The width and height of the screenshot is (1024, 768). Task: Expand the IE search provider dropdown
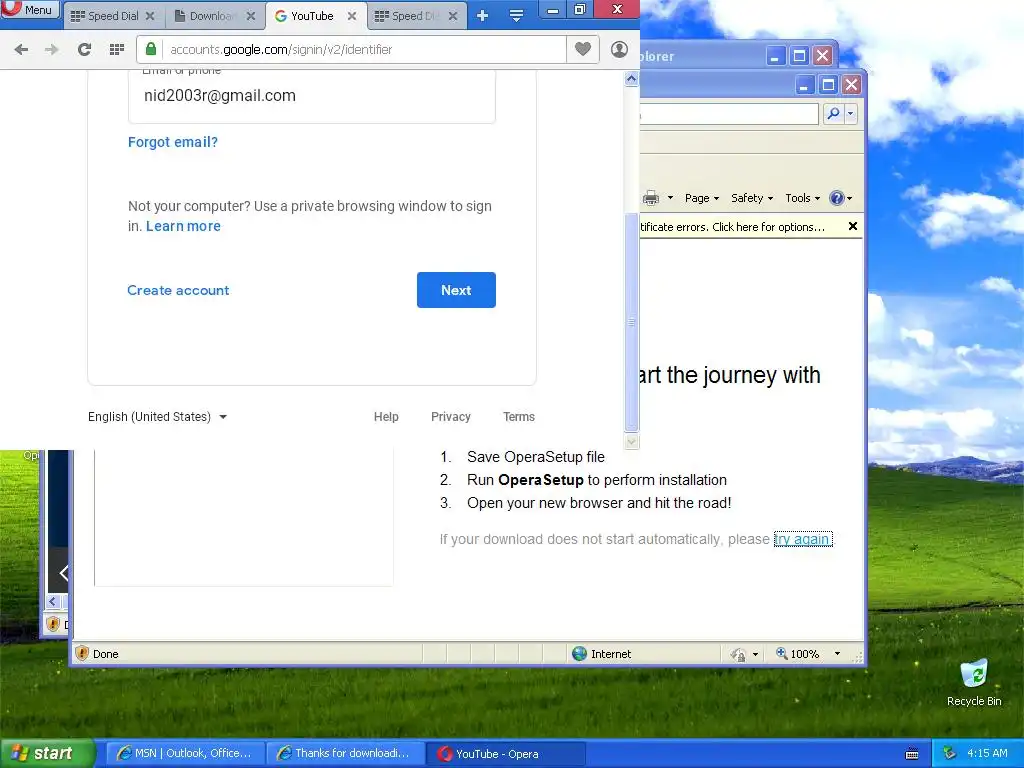pyautogui.click(x=850, y=114)
